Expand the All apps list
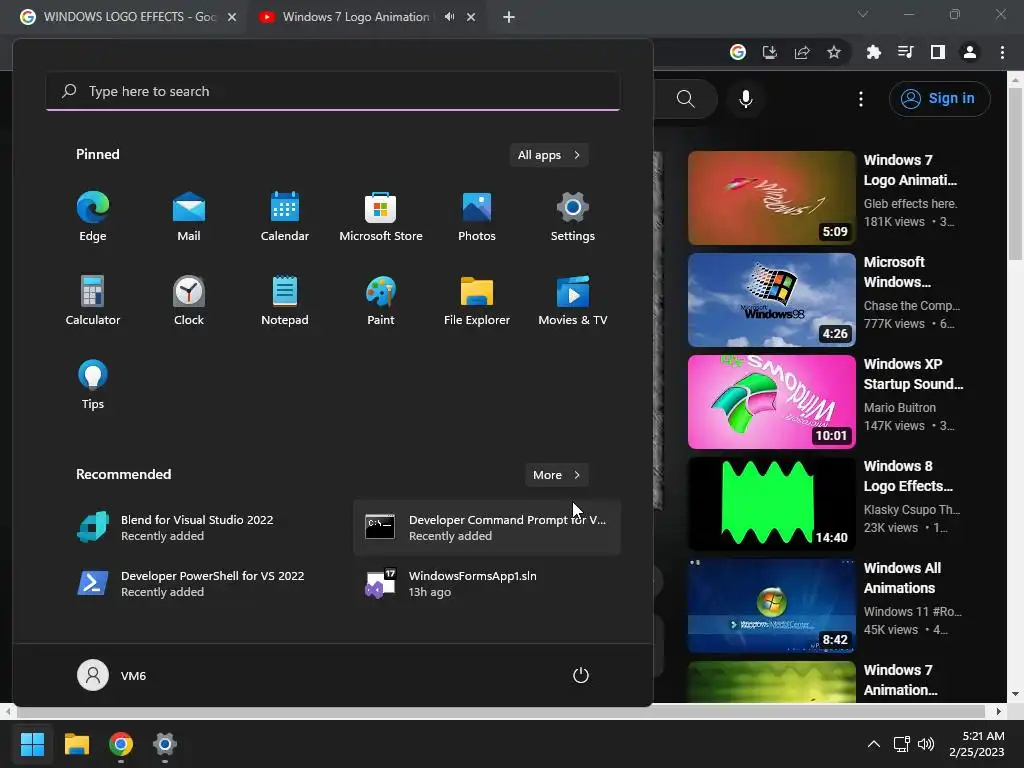 pos(549,155)
